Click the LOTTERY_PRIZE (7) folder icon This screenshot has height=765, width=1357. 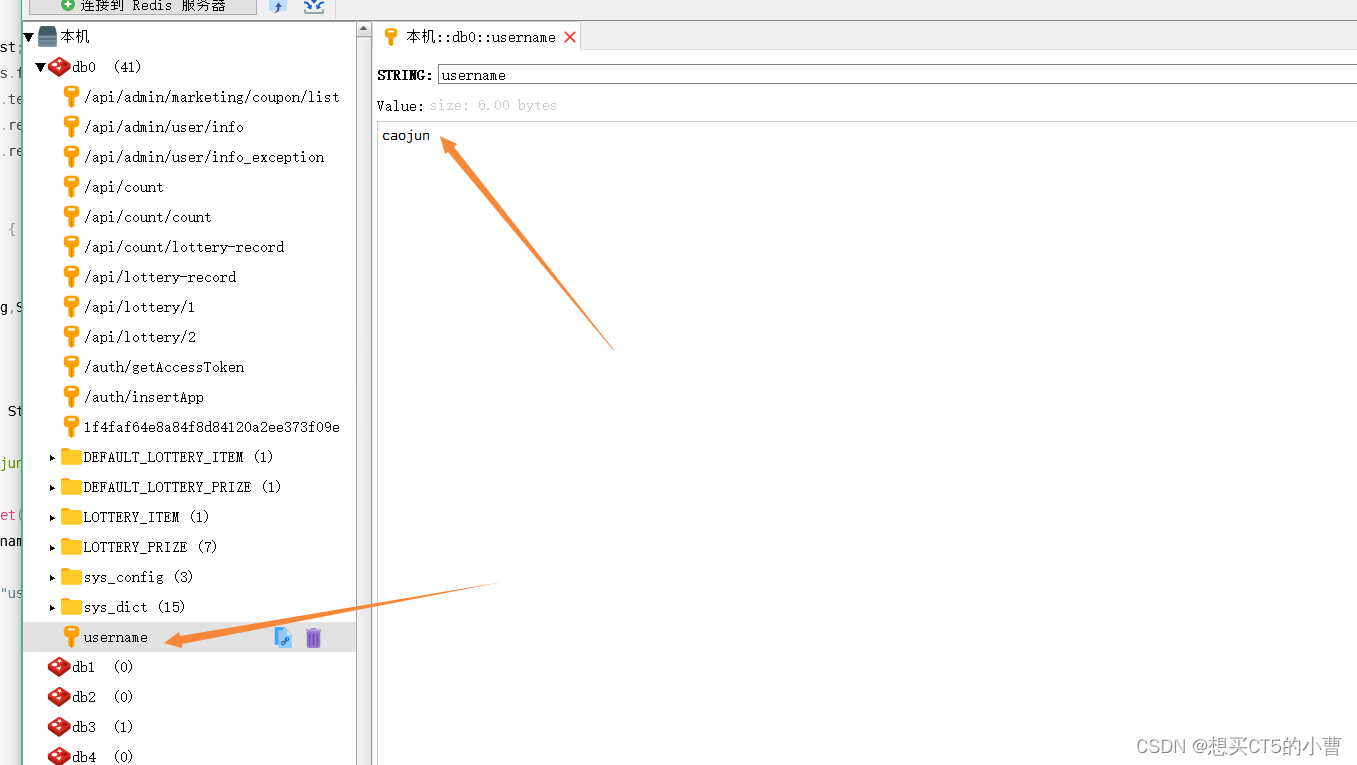pos(71,547)
